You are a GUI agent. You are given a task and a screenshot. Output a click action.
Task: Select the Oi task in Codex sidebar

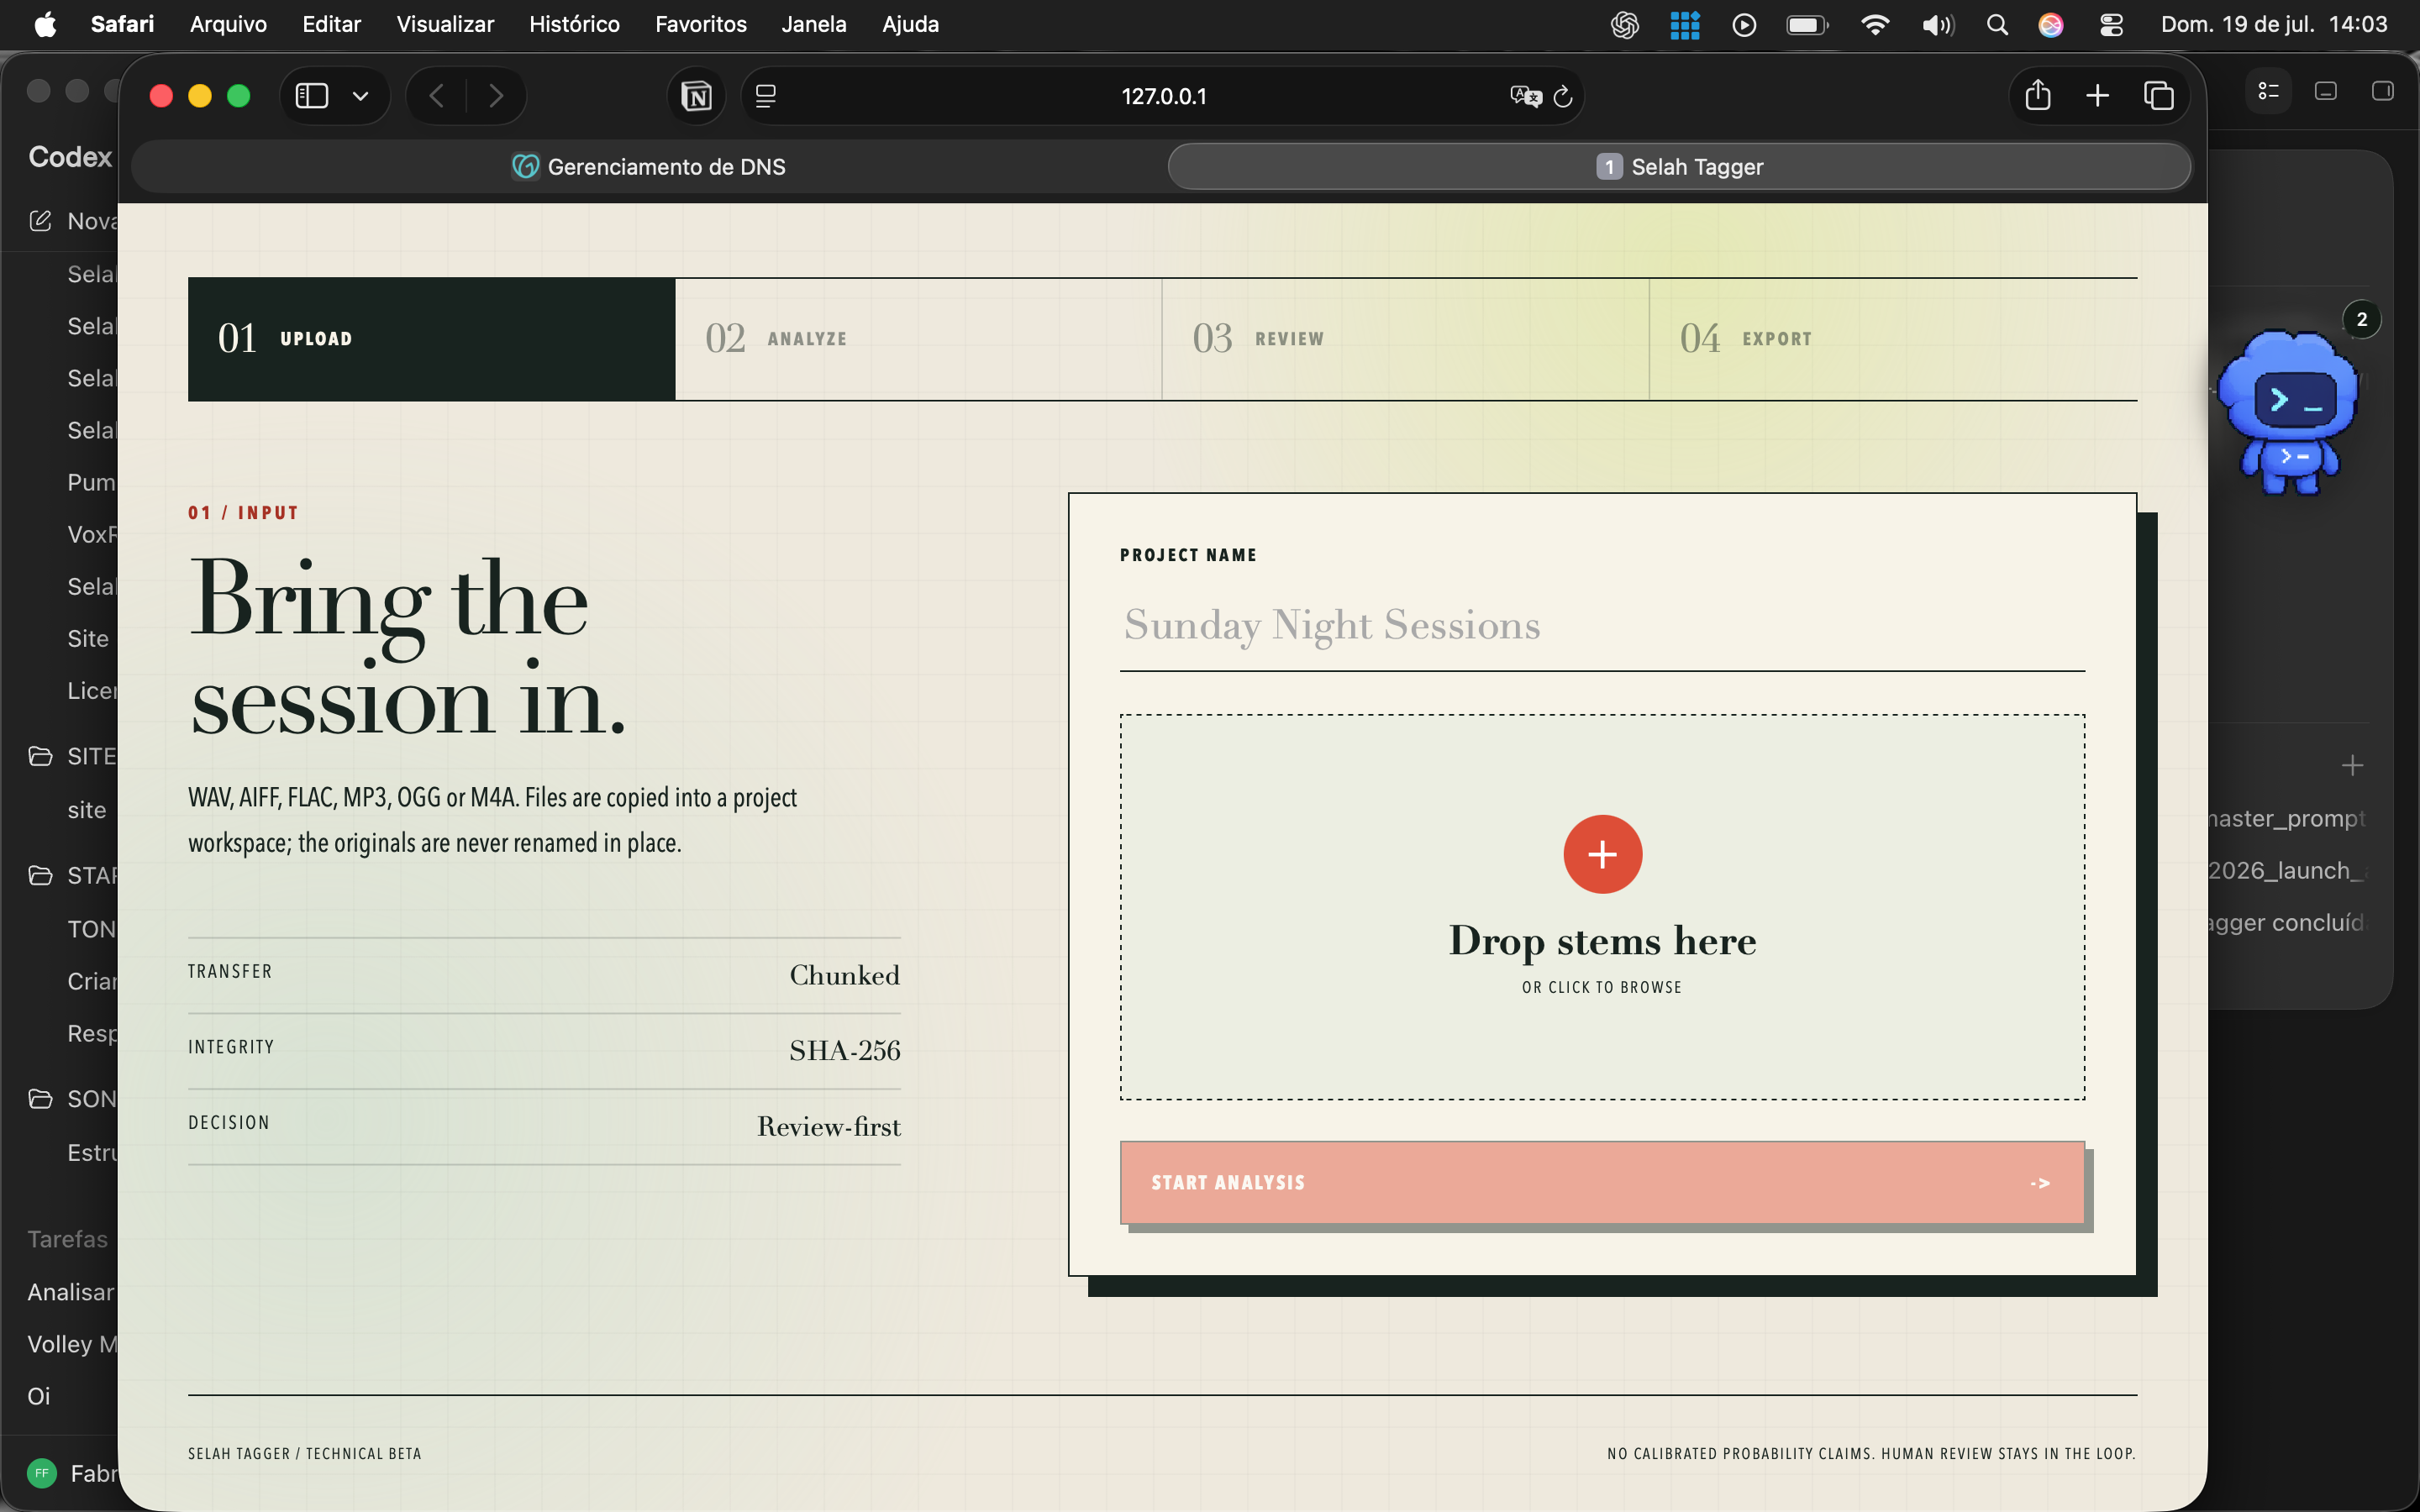coord(38,1396)
